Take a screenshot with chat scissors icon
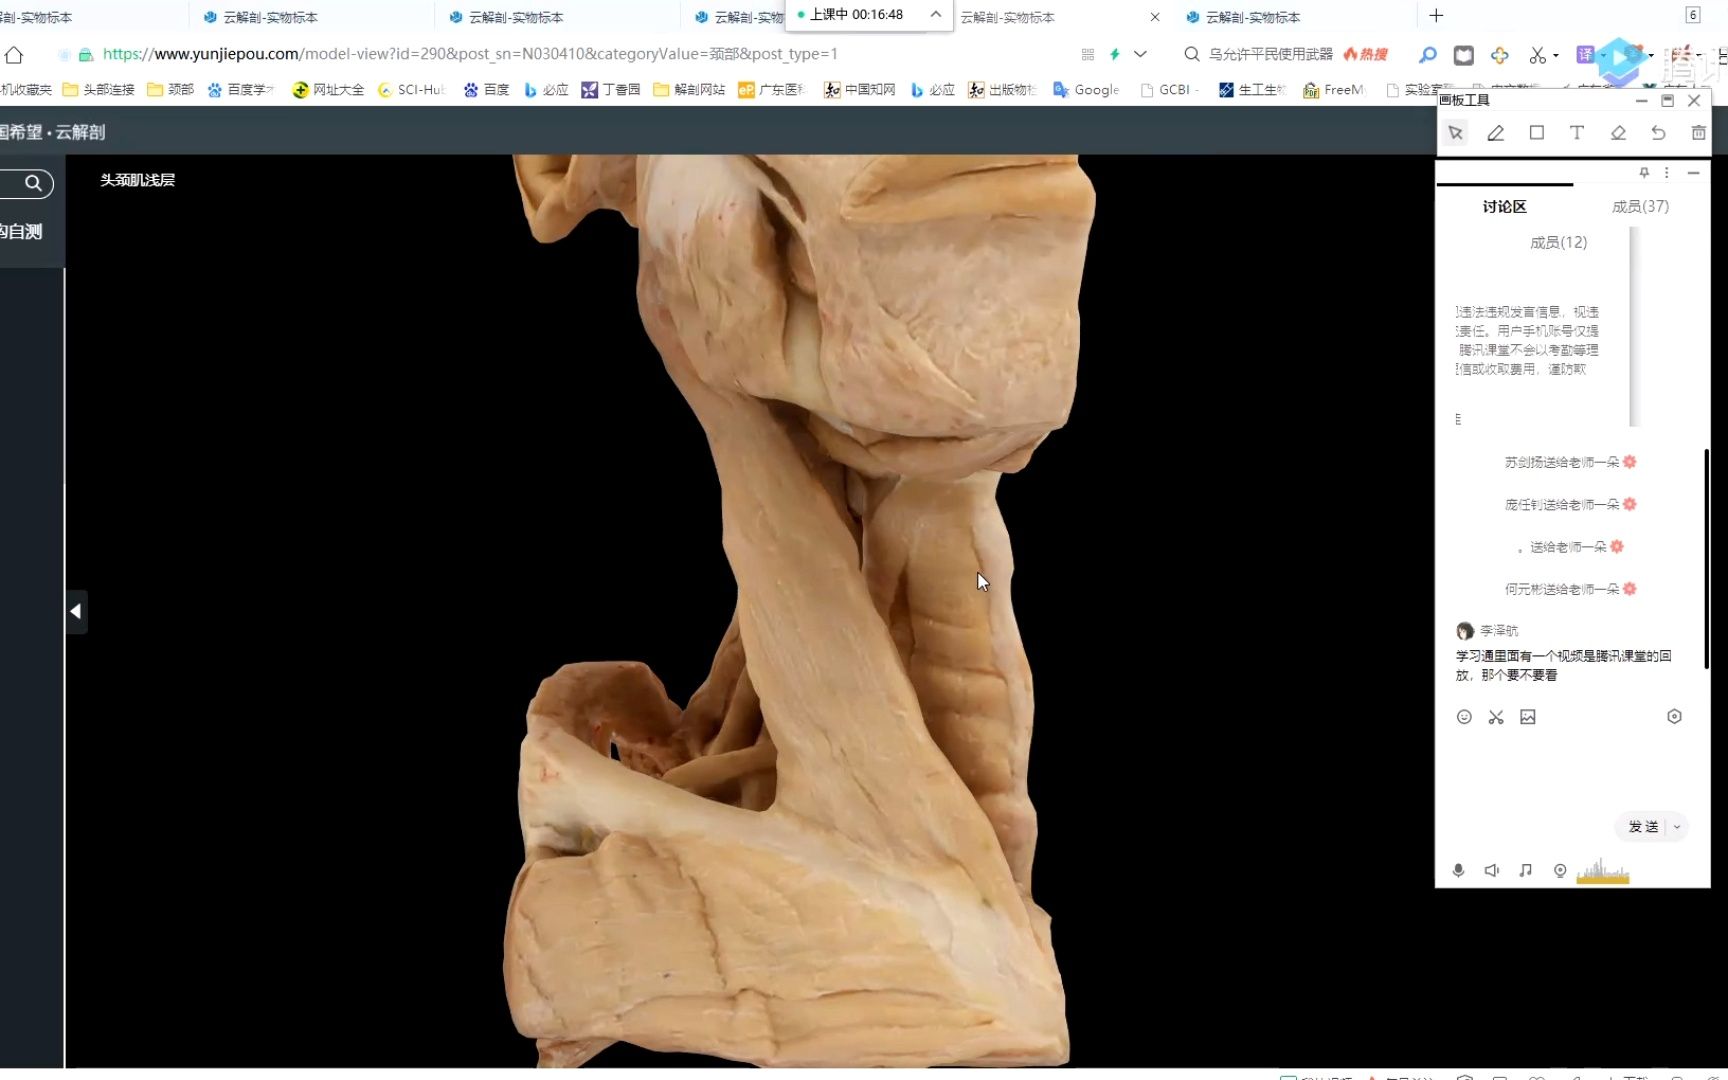Viewport: 1728px width, 1080px height. 1496,717
